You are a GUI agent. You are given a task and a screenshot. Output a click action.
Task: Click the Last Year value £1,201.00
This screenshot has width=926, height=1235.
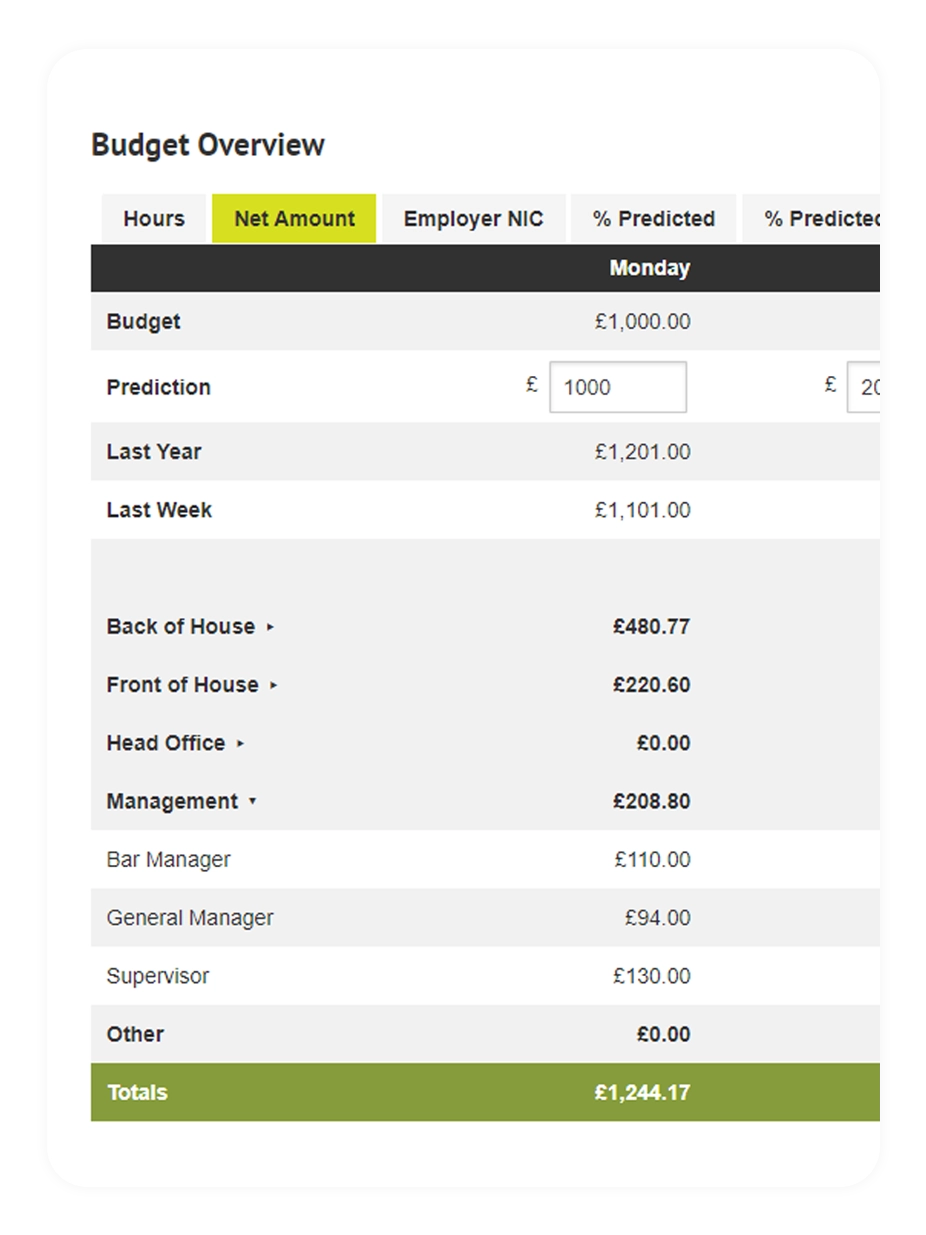[x=642, y=452]
